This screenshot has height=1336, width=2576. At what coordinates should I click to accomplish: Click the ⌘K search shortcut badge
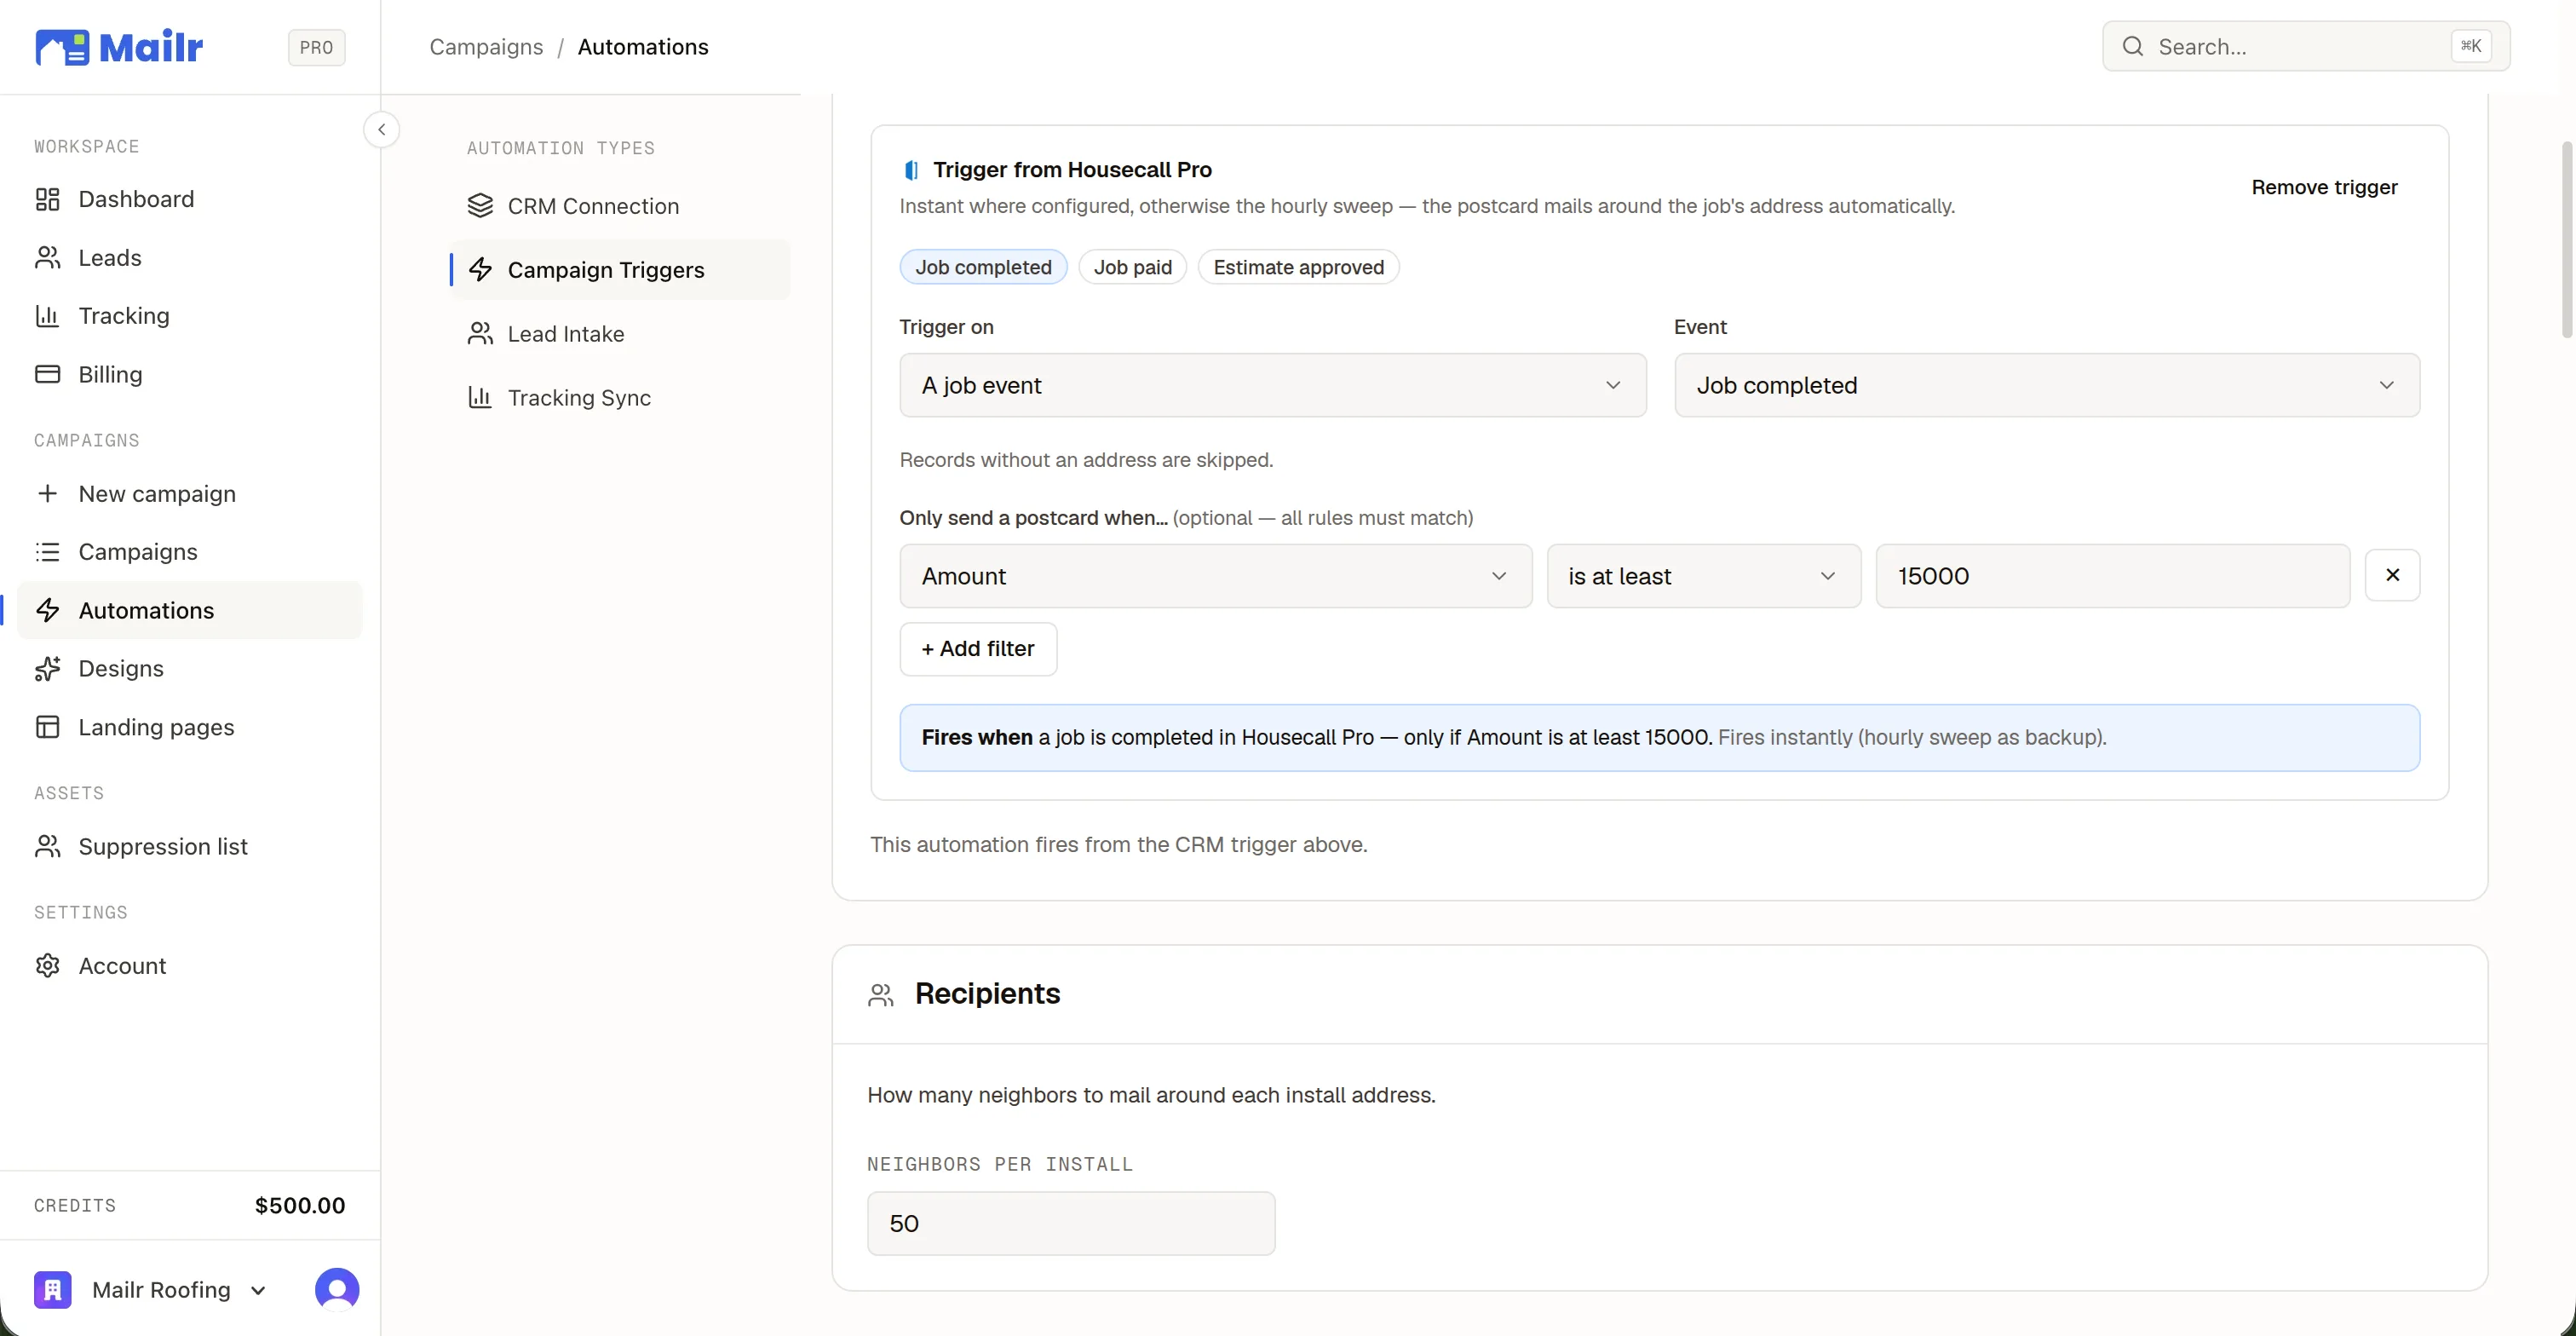pos(2470,46)
